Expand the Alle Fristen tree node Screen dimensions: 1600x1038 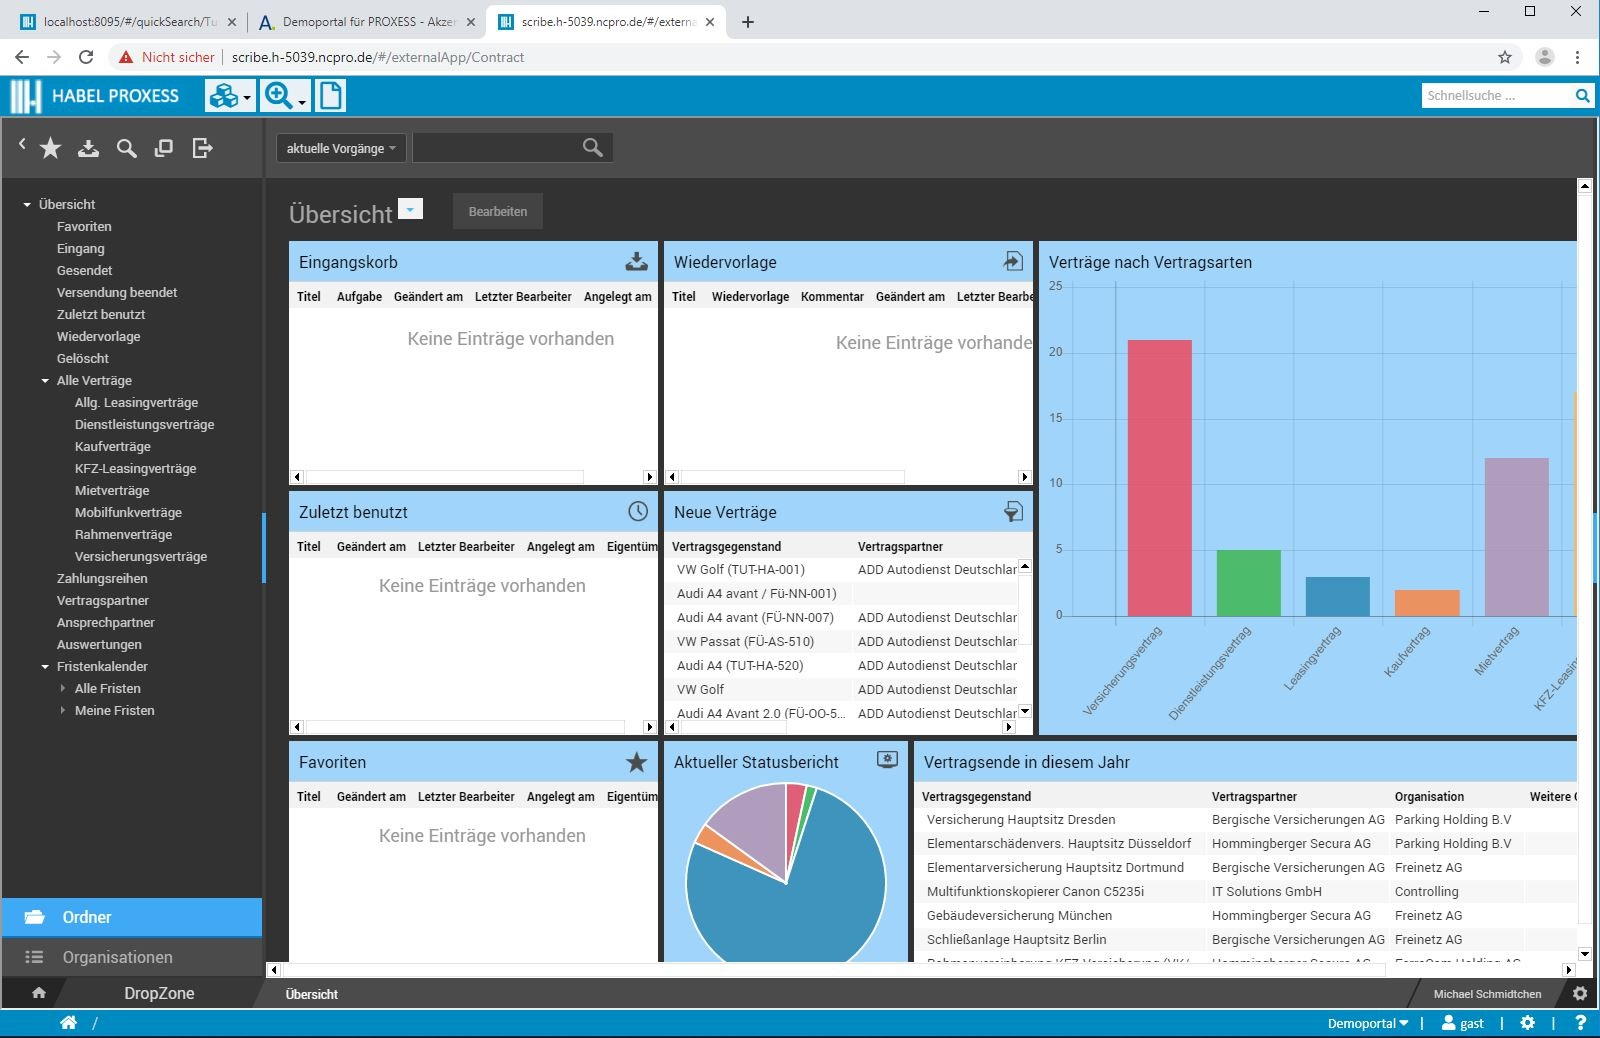click(x=63, y=689)
